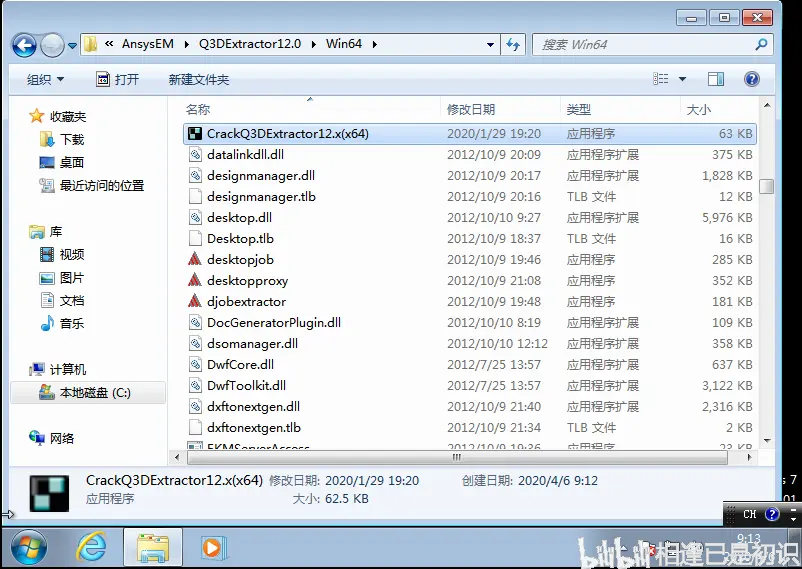Click the Win64 breadcrumb
The width and height of the screenshot is (802, 569).
tap(344, 44)
